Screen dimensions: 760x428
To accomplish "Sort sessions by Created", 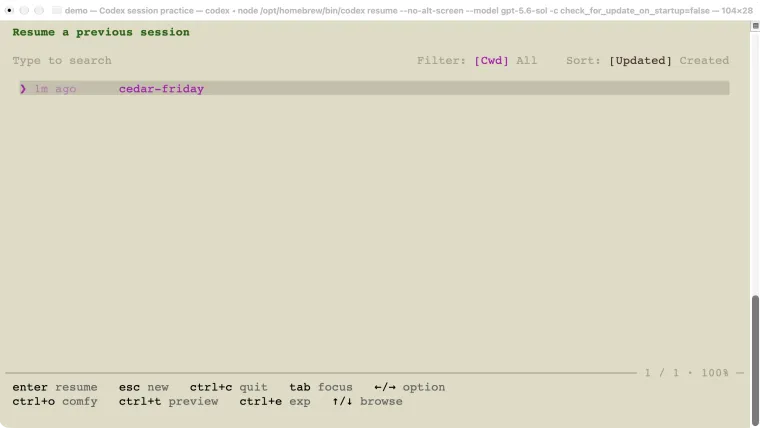I will pyautogui.click(x=704, y=61).
